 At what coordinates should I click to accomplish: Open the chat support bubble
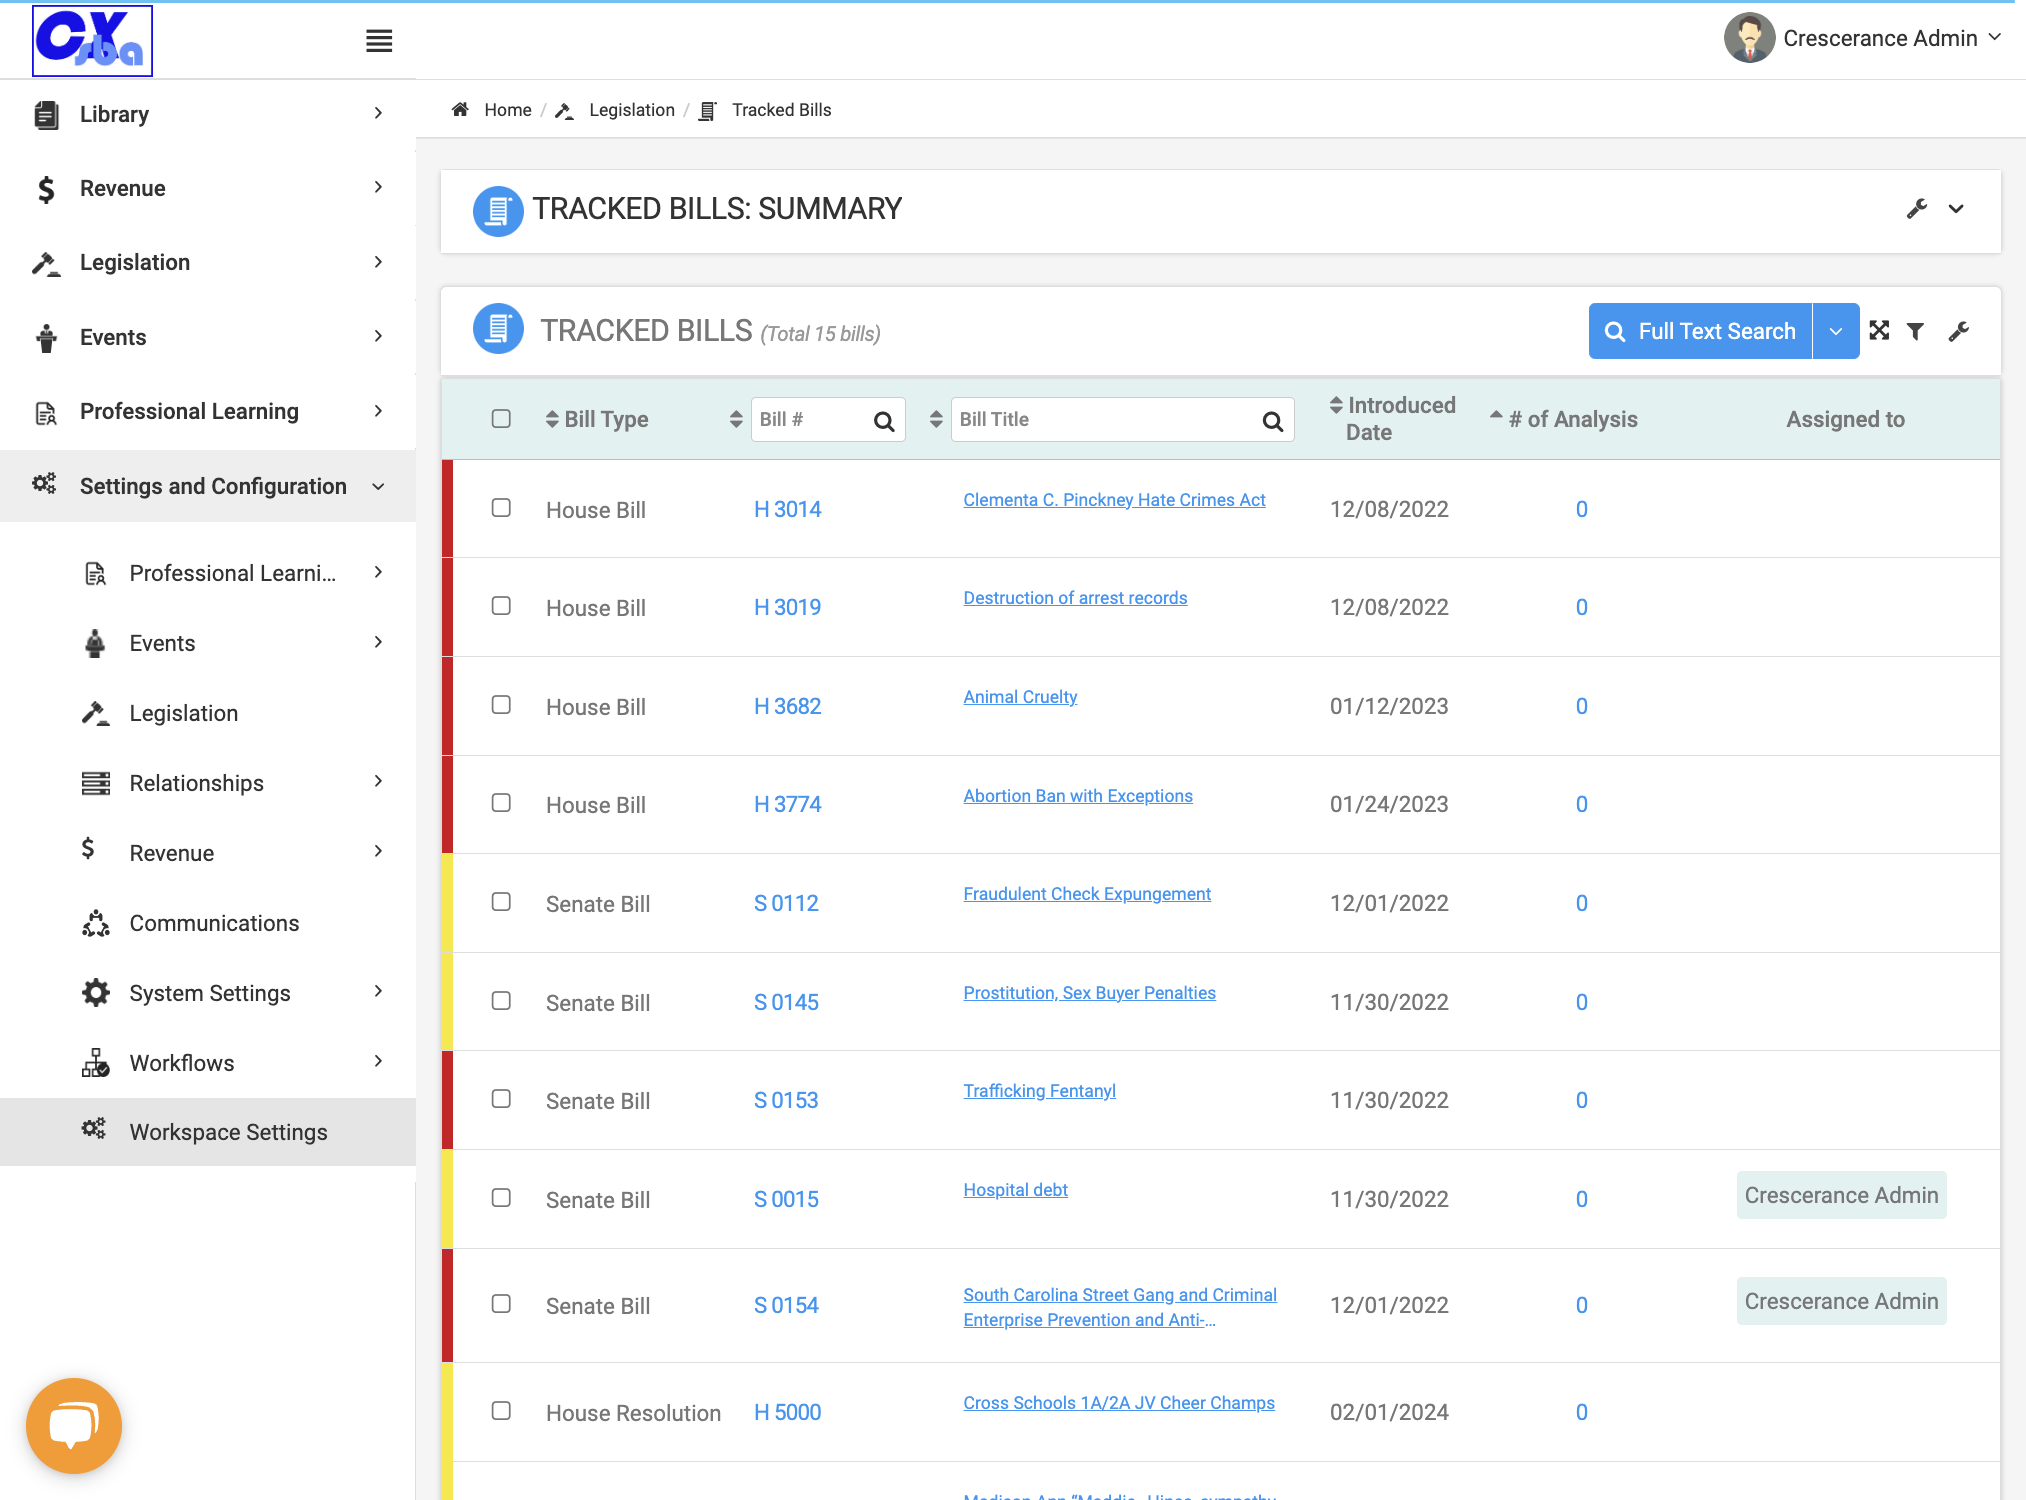coord(74,1425)
